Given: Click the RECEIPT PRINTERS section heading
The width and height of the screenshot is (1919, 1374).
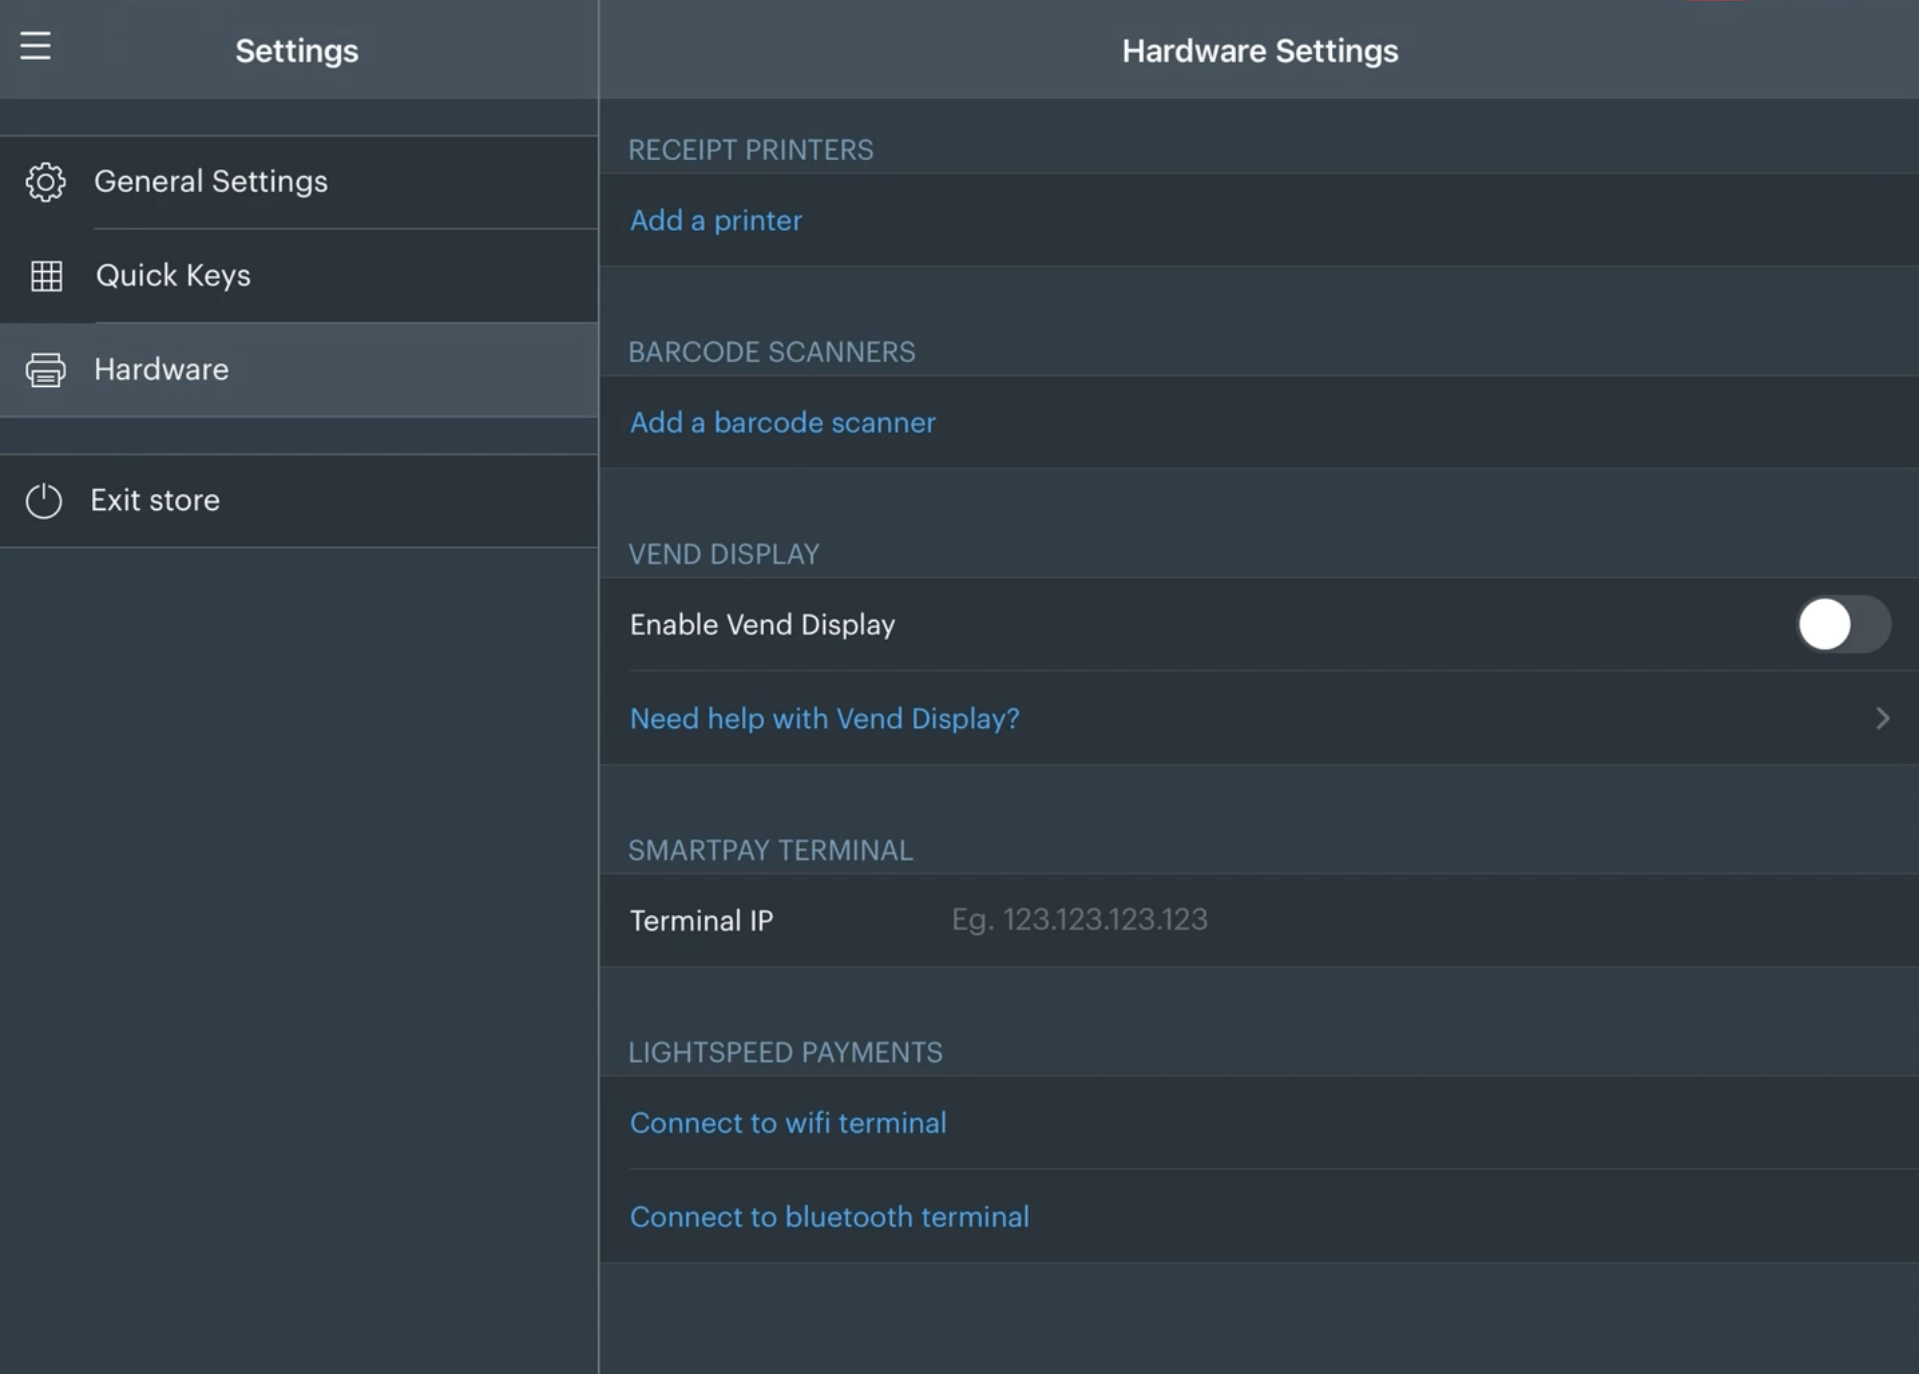Looking at the screenshot, I should (x=751, y=150).
